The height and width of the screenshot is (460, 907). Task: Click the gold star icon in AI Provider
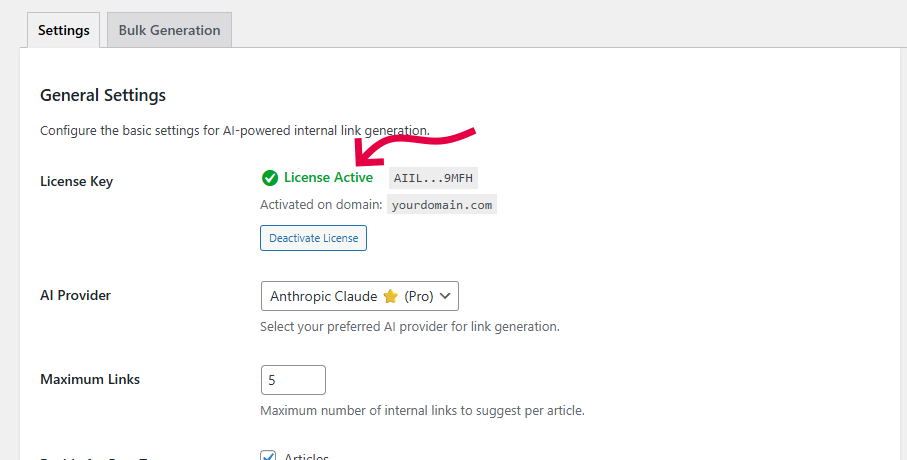391,297
